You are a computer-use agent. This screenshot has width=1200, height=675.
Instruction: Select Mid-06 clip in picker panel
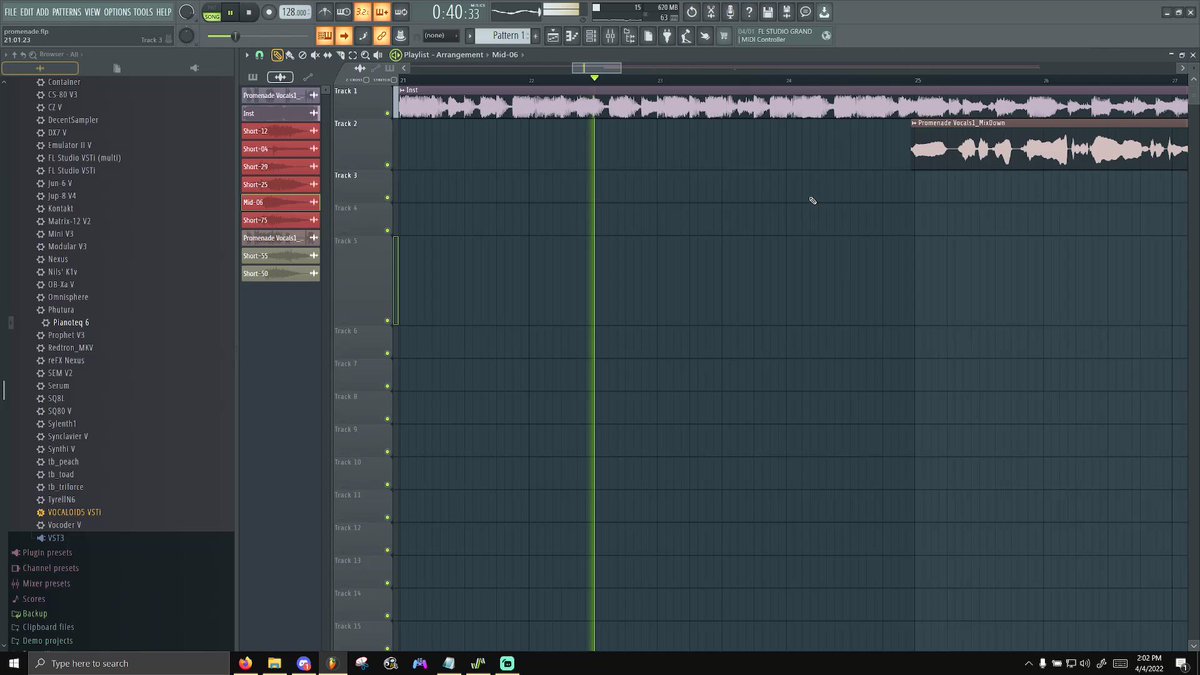tap(280, 202)
